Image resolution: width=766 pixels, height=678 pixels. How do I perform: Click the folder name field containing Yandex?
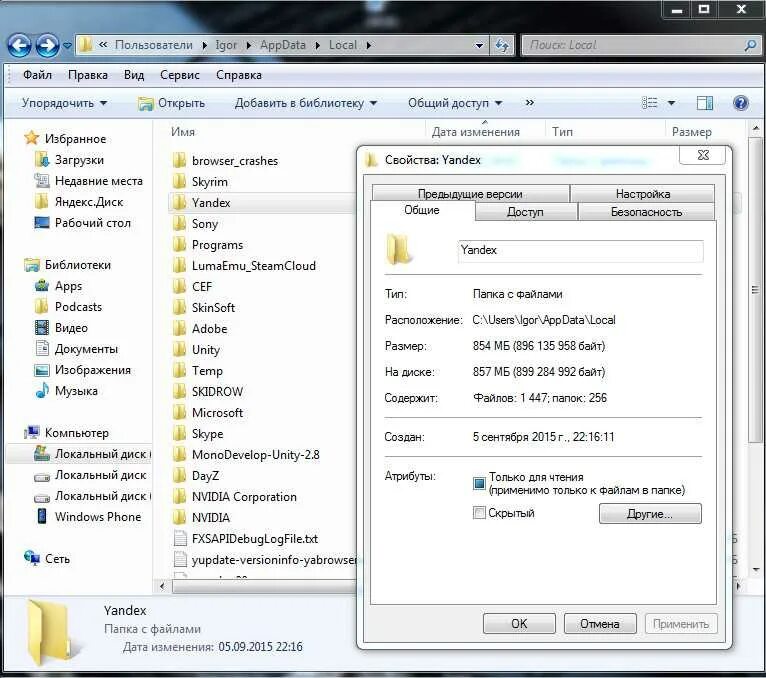(x=580, y=251)
